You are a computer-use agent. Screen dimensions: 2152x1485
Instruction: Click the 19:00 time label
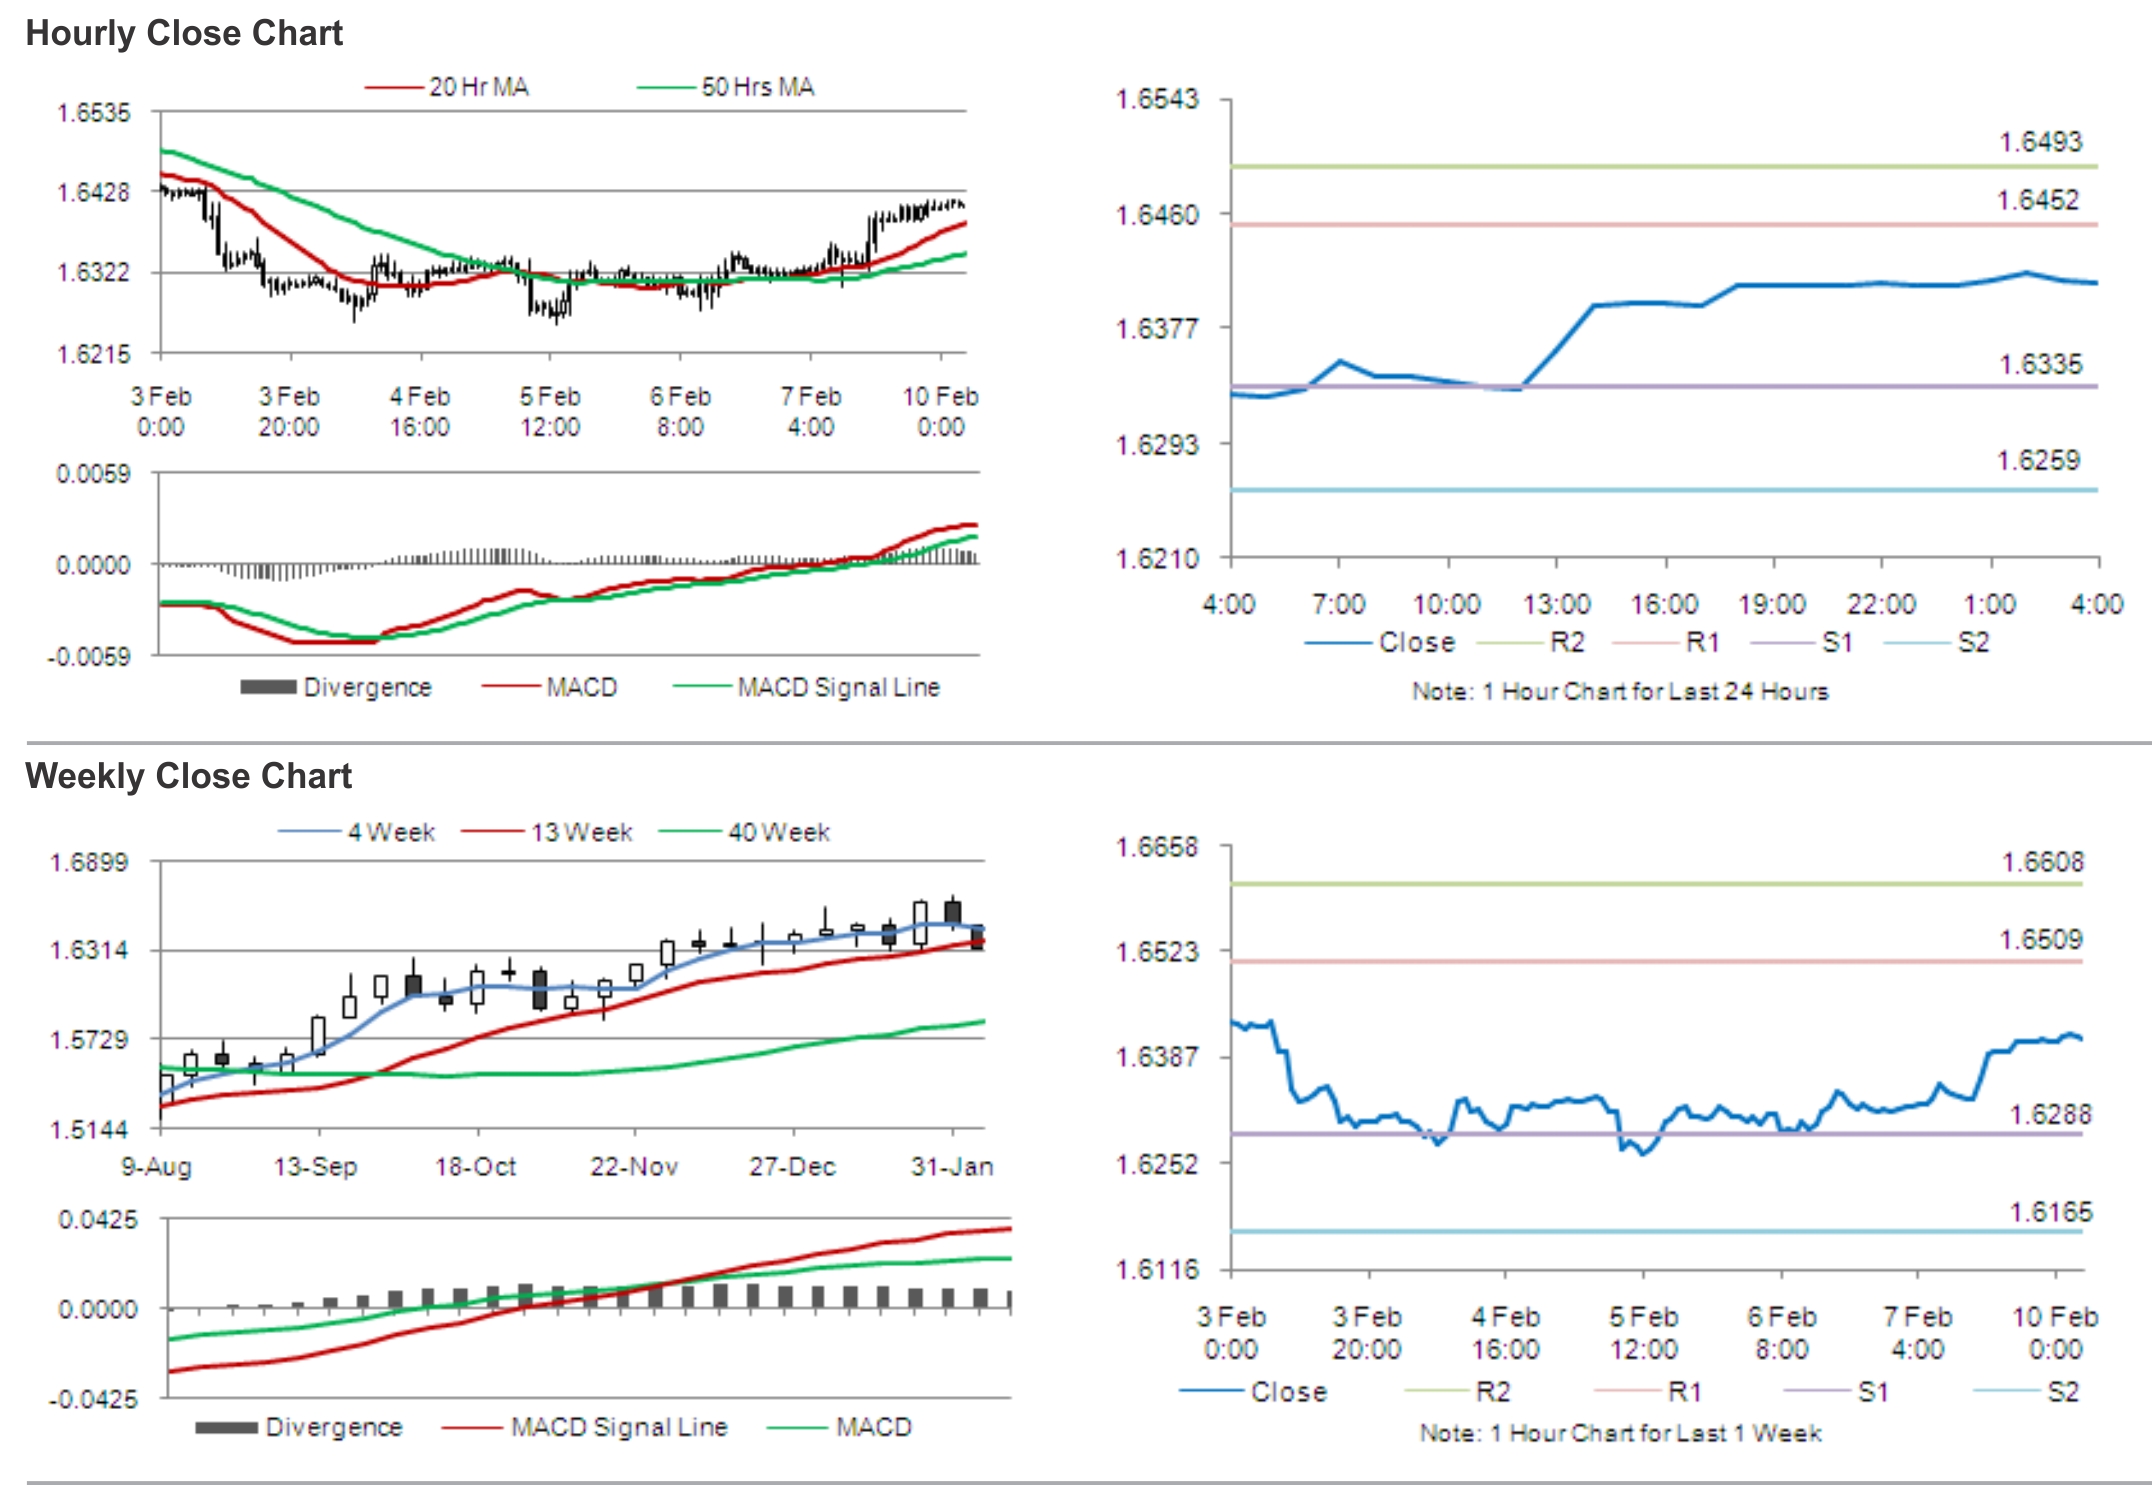(1772, 604)
